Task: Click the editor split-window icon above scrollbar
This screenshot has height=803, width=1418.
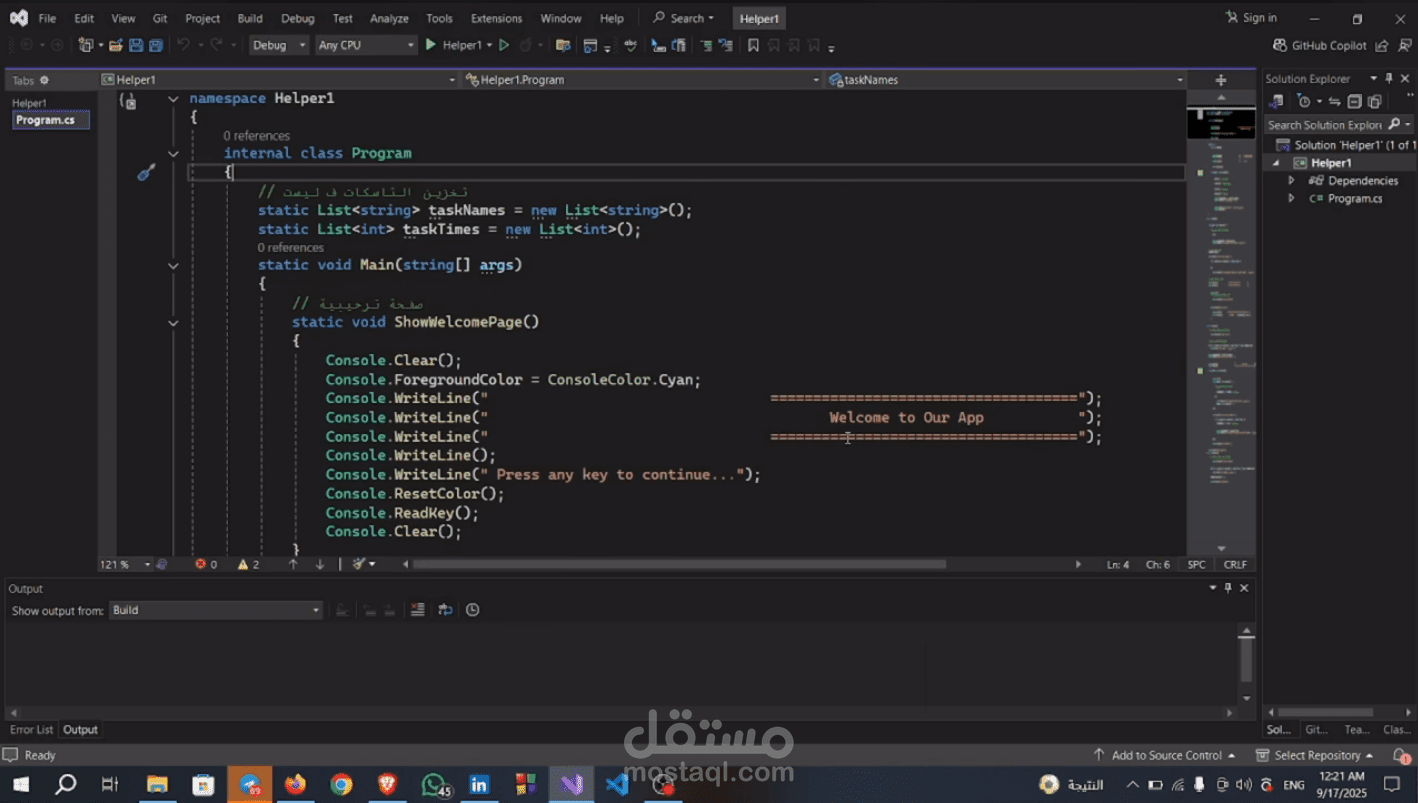Action: (x=1221, y=80)
